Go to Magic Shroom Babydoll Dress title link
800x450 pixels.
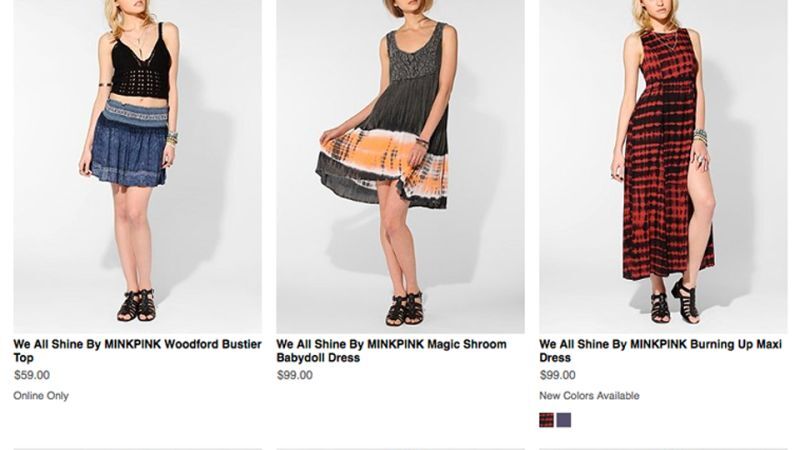click(391, 350)
